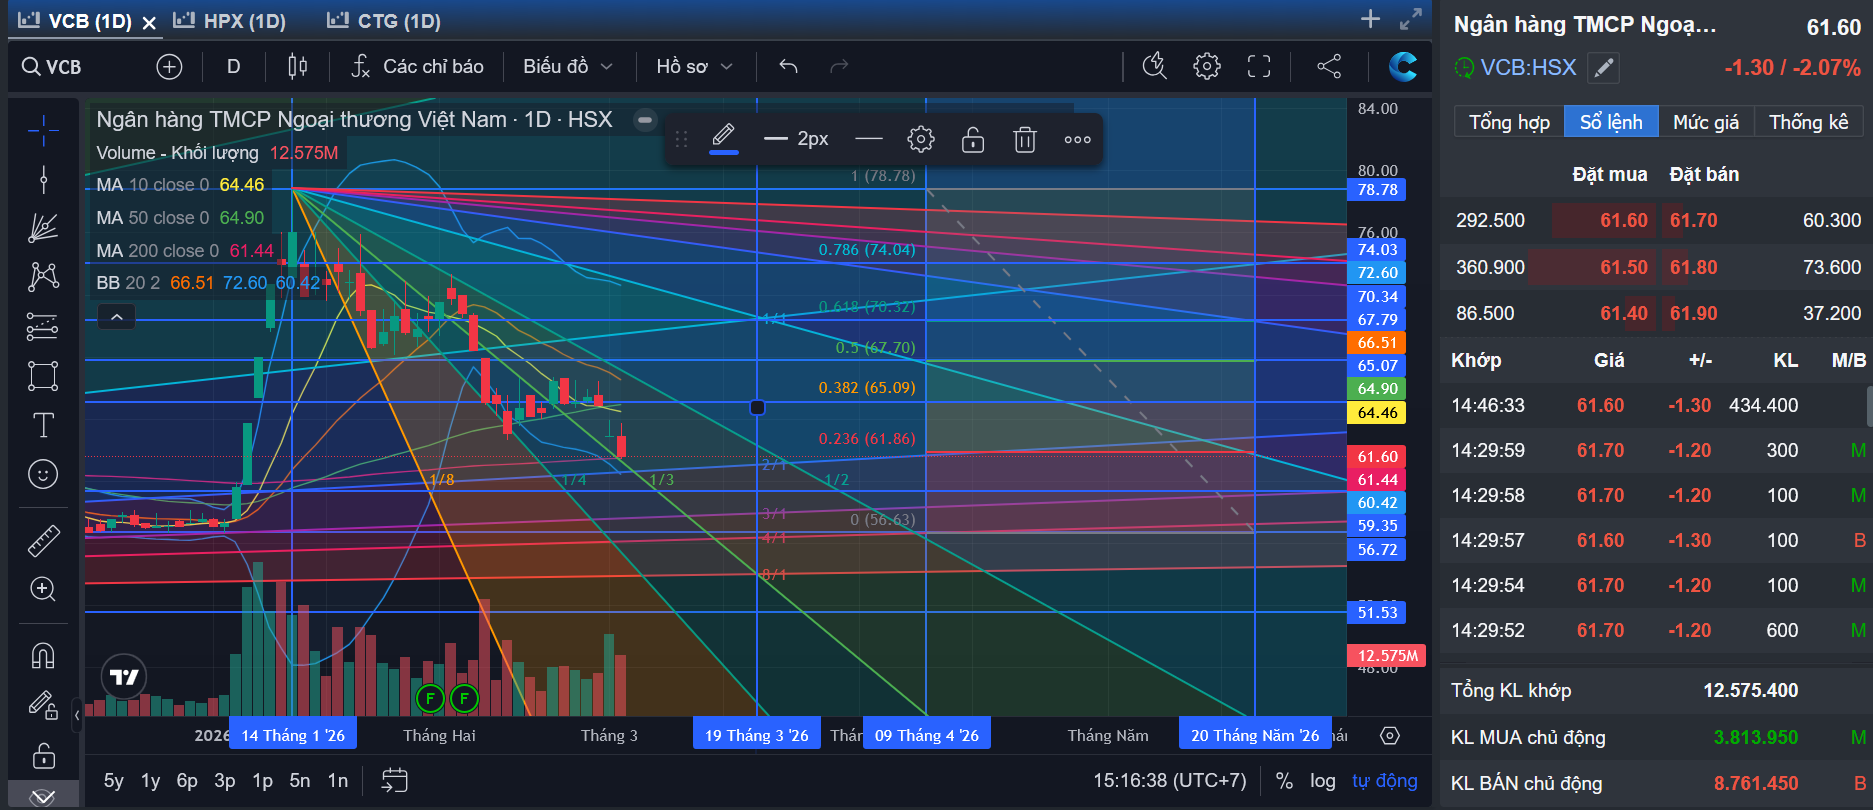This screenshot has width=1873, height=810.
Task: Select the ruler measure tool
Action: pos(43,541)
